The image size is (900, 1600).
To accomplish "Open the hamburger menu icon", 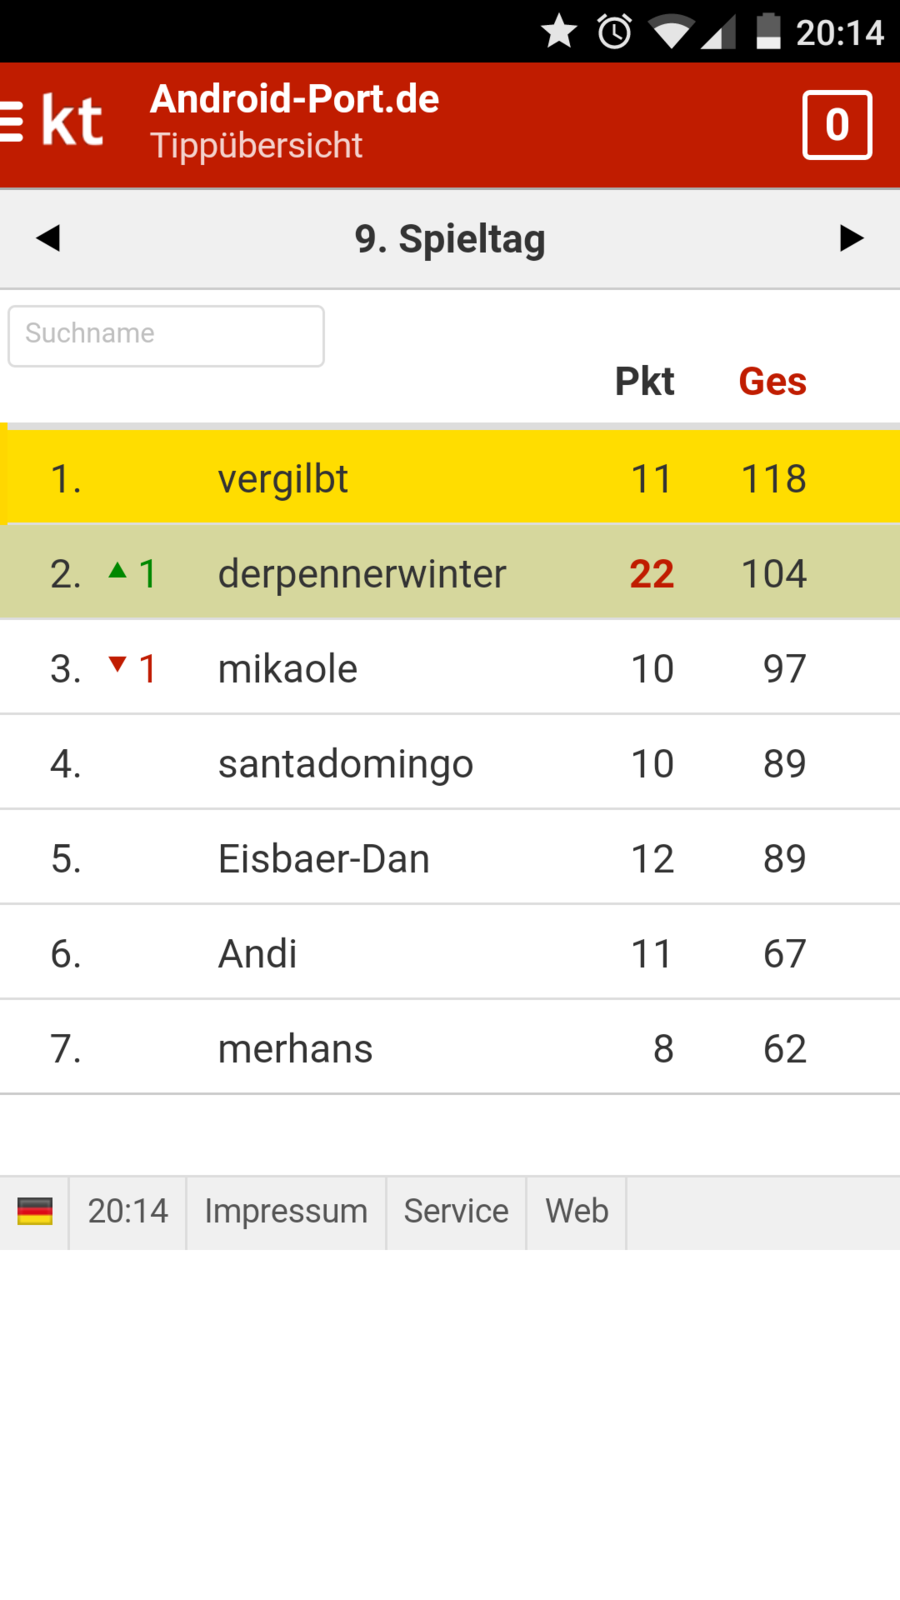I will pos(12,122).
